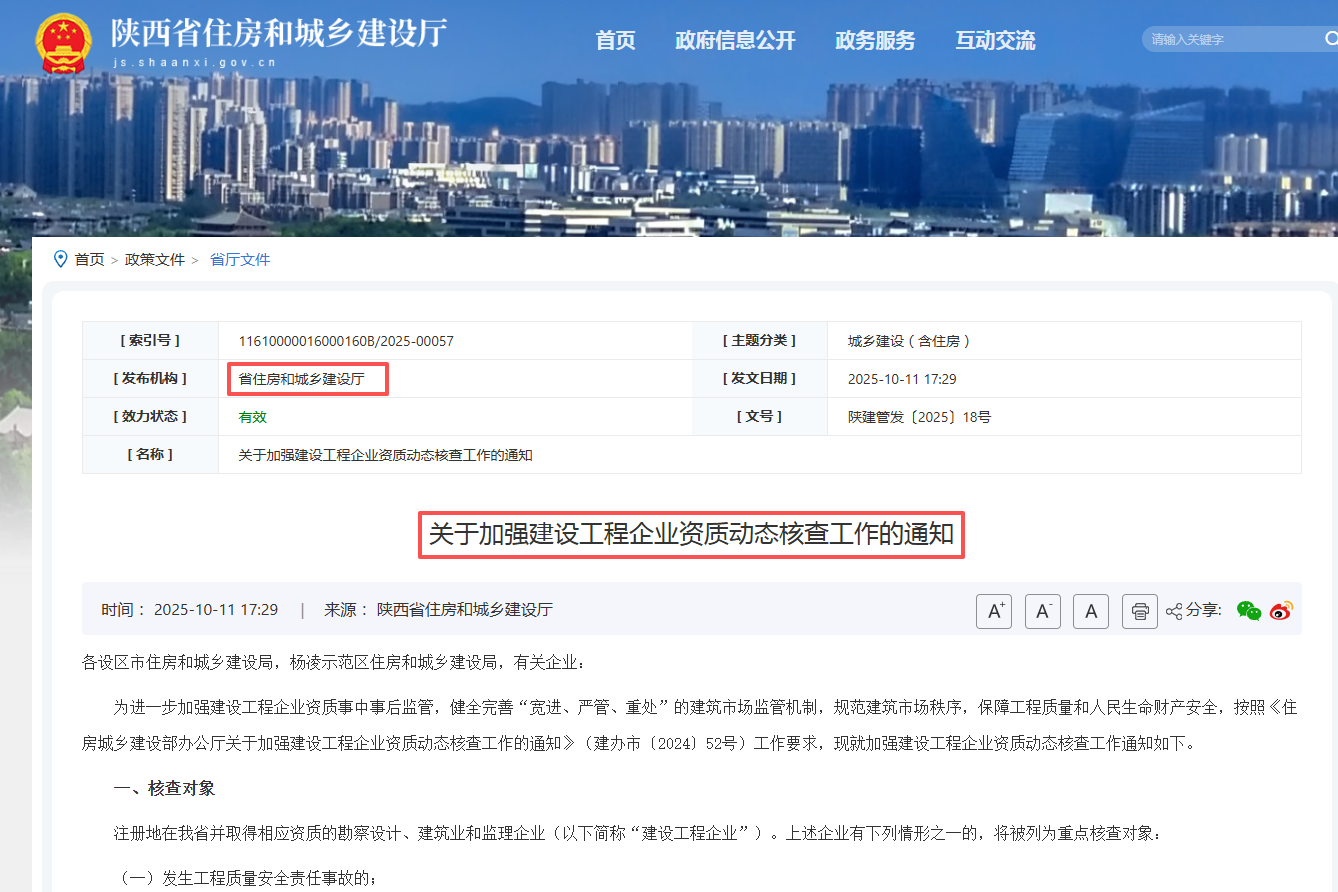The image size is (1338, 892).
Task: Open 首页 in top navigation
Action: tap(615, 40)
